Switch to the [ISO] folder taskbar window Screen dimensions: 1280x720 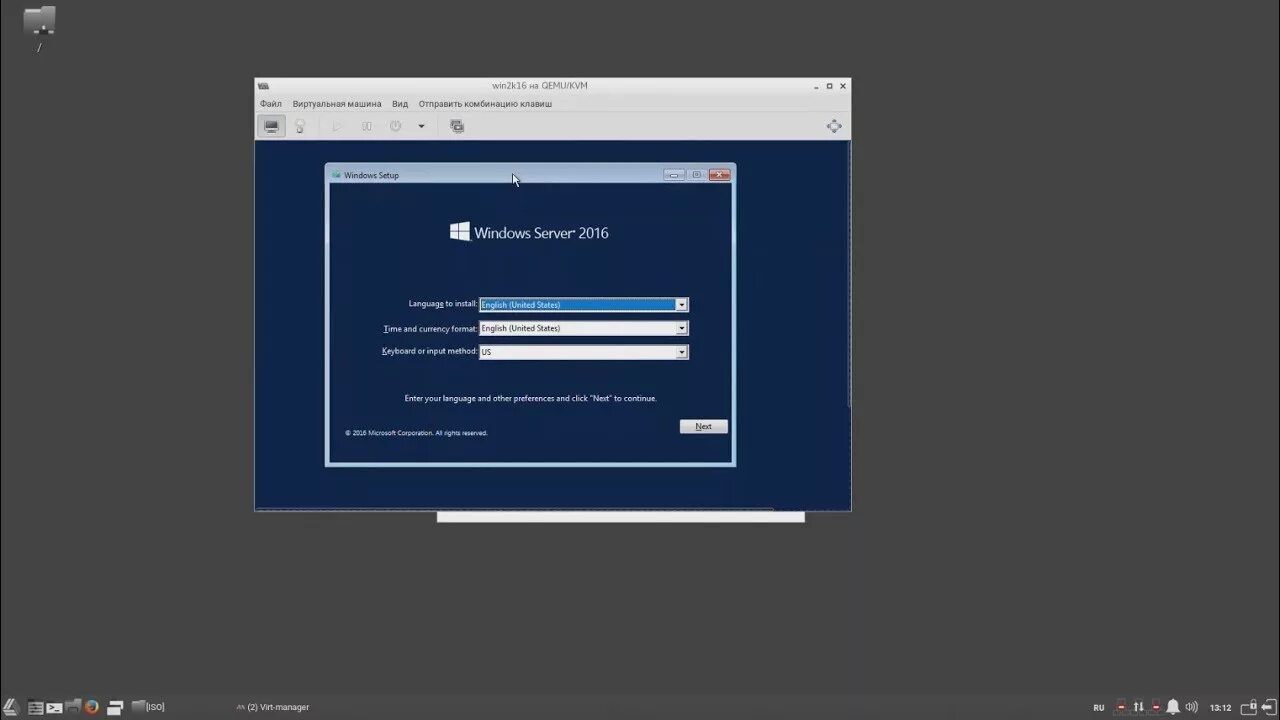[148, 707]
